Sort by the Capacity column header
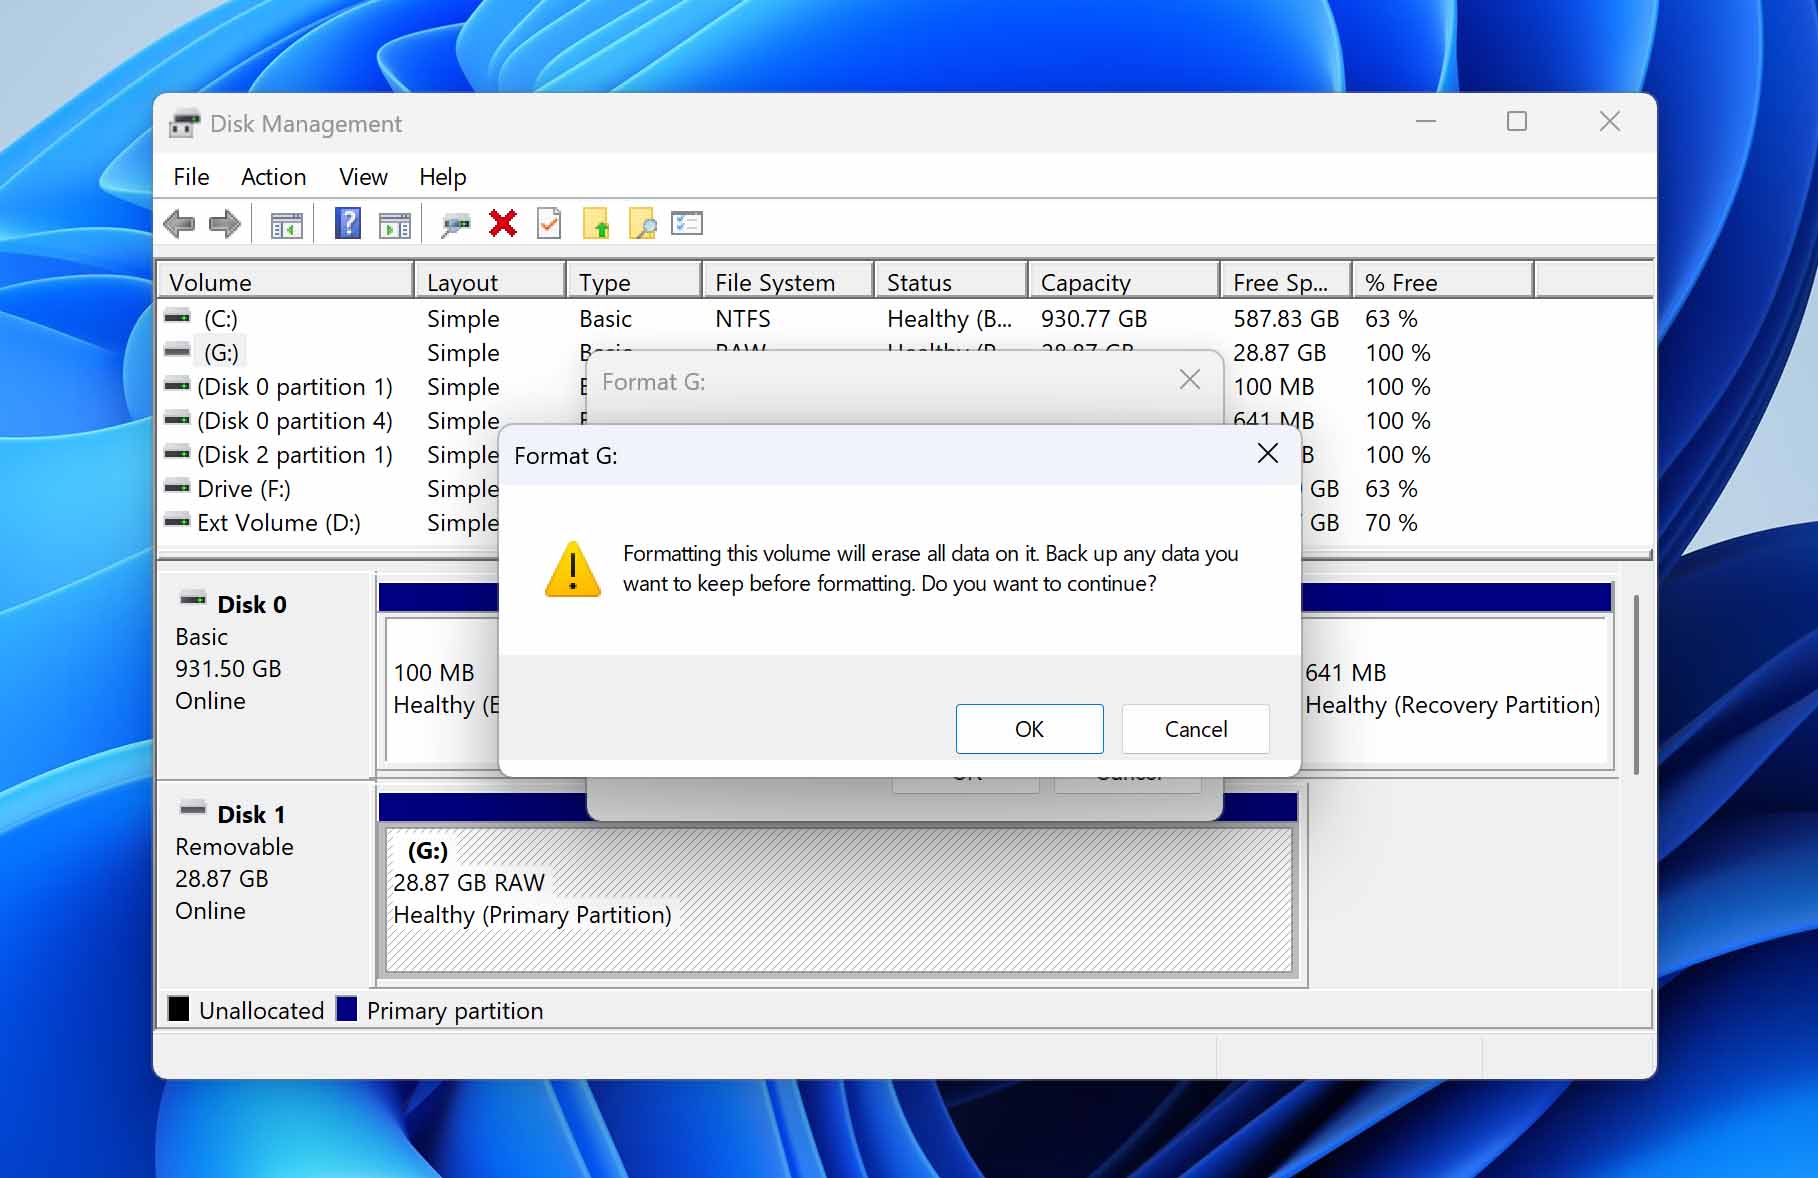 (1124, 282)
